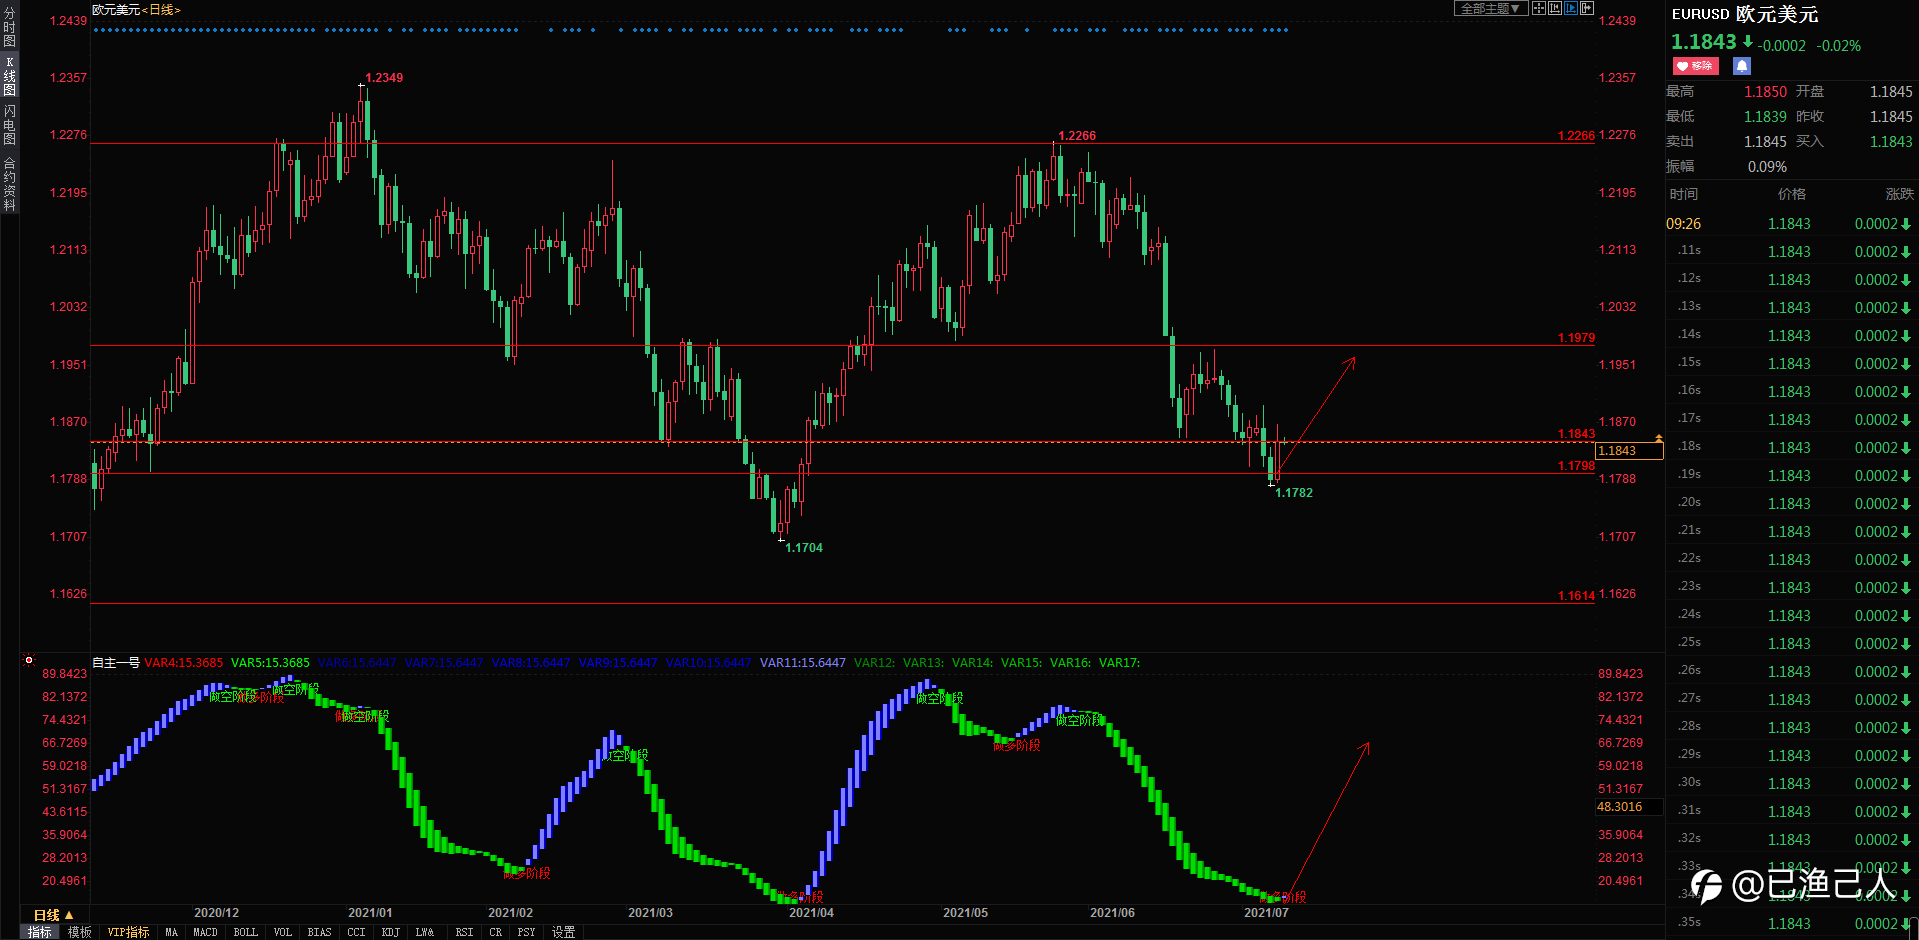Viewport: 1919px width, 940px height.
Task: Click the bell alert icon
Action: 1742,66
